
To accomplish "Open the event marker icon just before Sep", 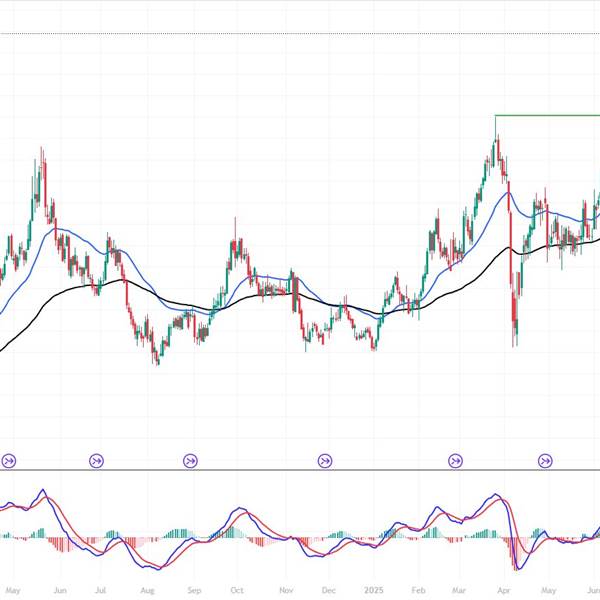I will pyautogui.click(x=191, y=461).
